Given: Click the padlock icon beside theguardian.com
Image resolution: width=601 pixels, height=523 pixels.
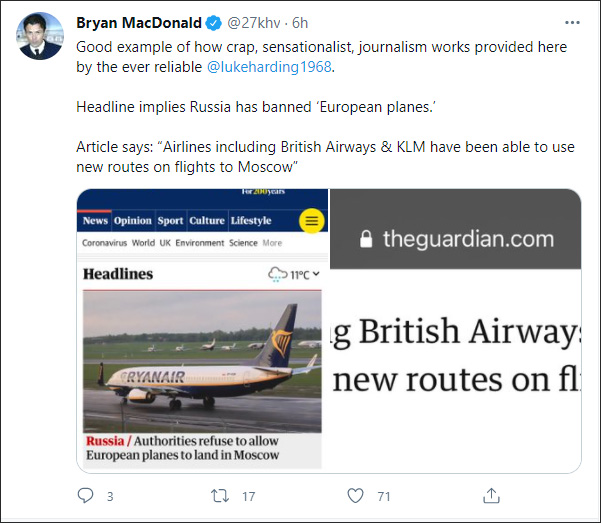Looking at the screenshot, I should coord(365,239).
